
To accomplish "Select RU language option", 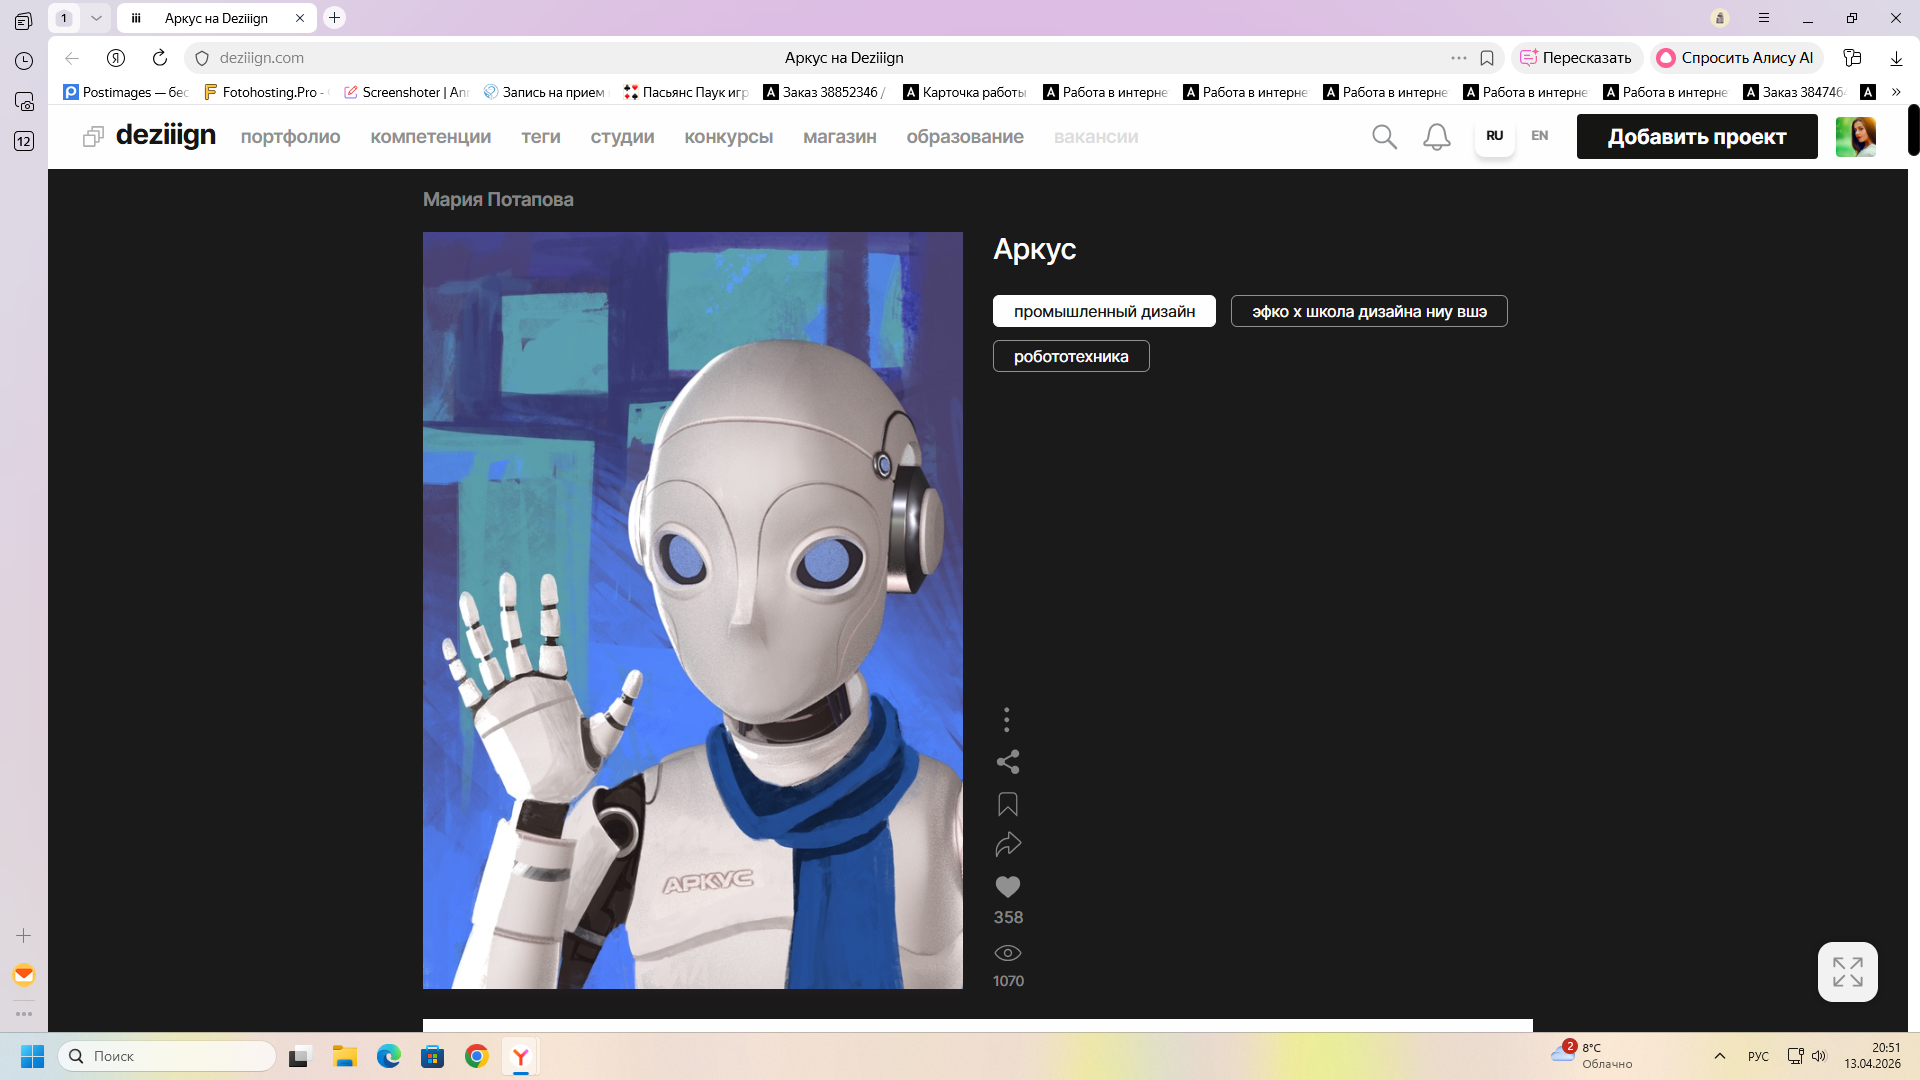I will (x=1494, y=136).
